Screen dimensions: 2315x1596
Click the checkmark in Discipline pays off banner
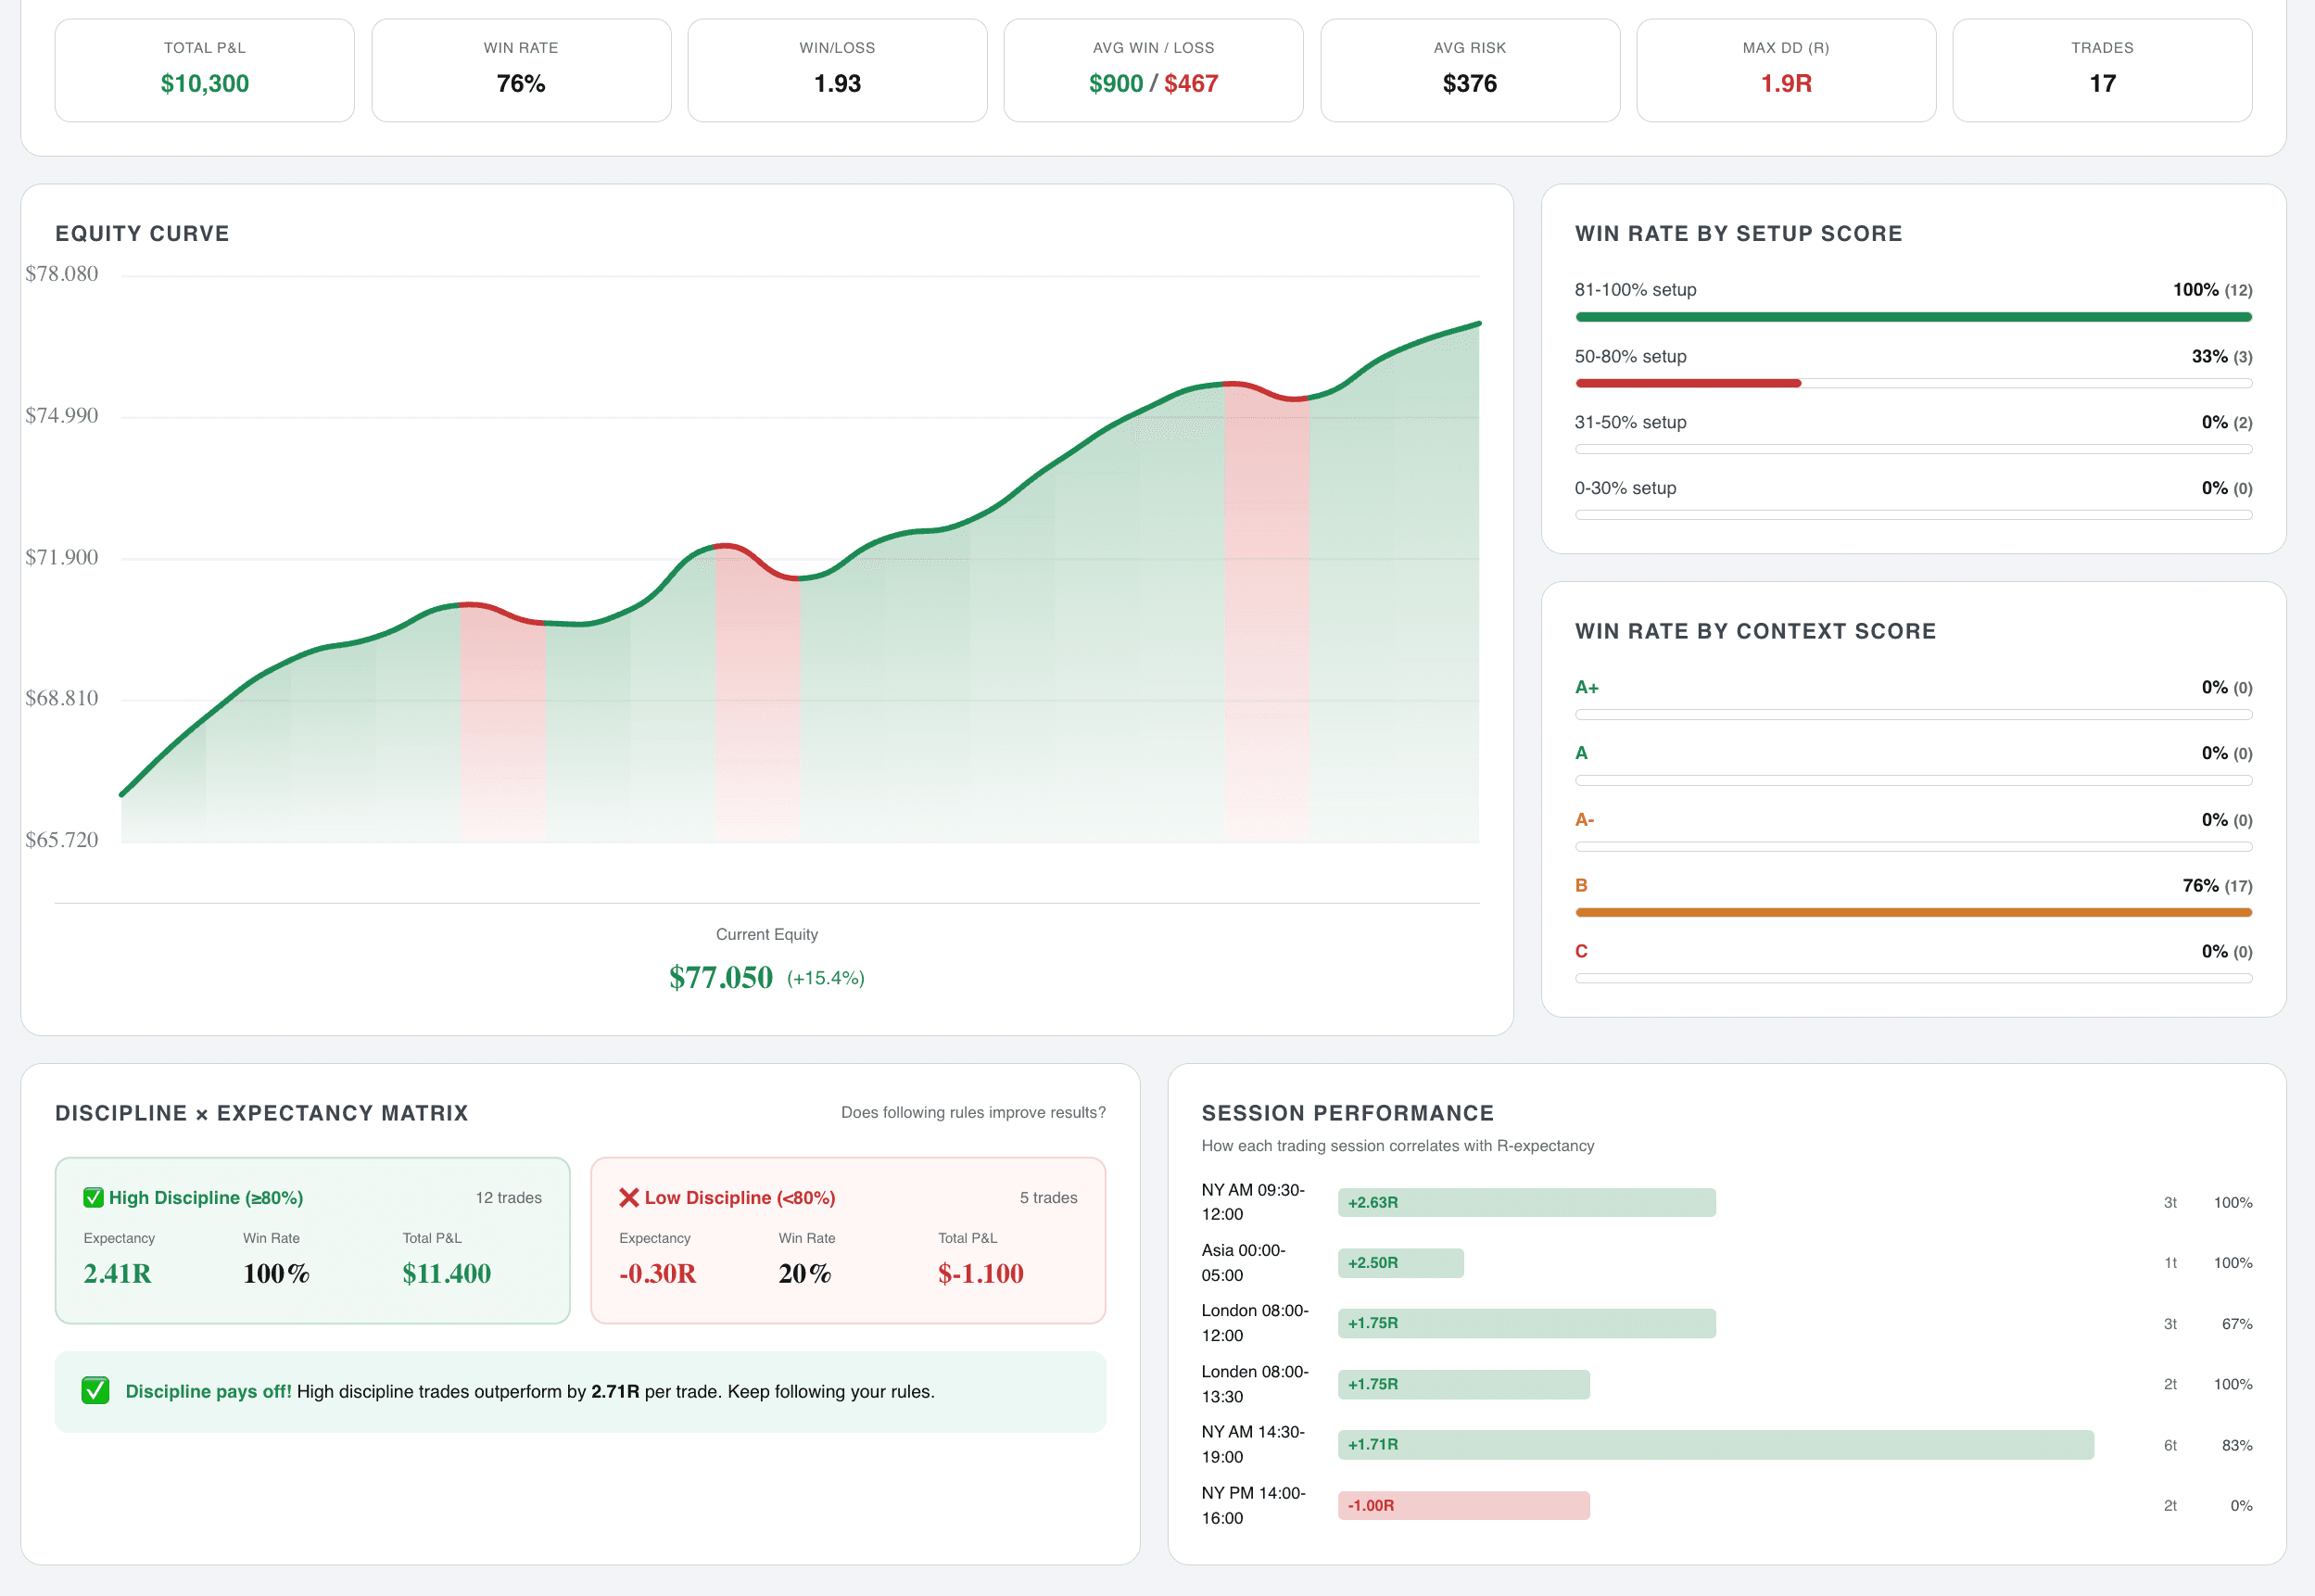(95, 1391)
